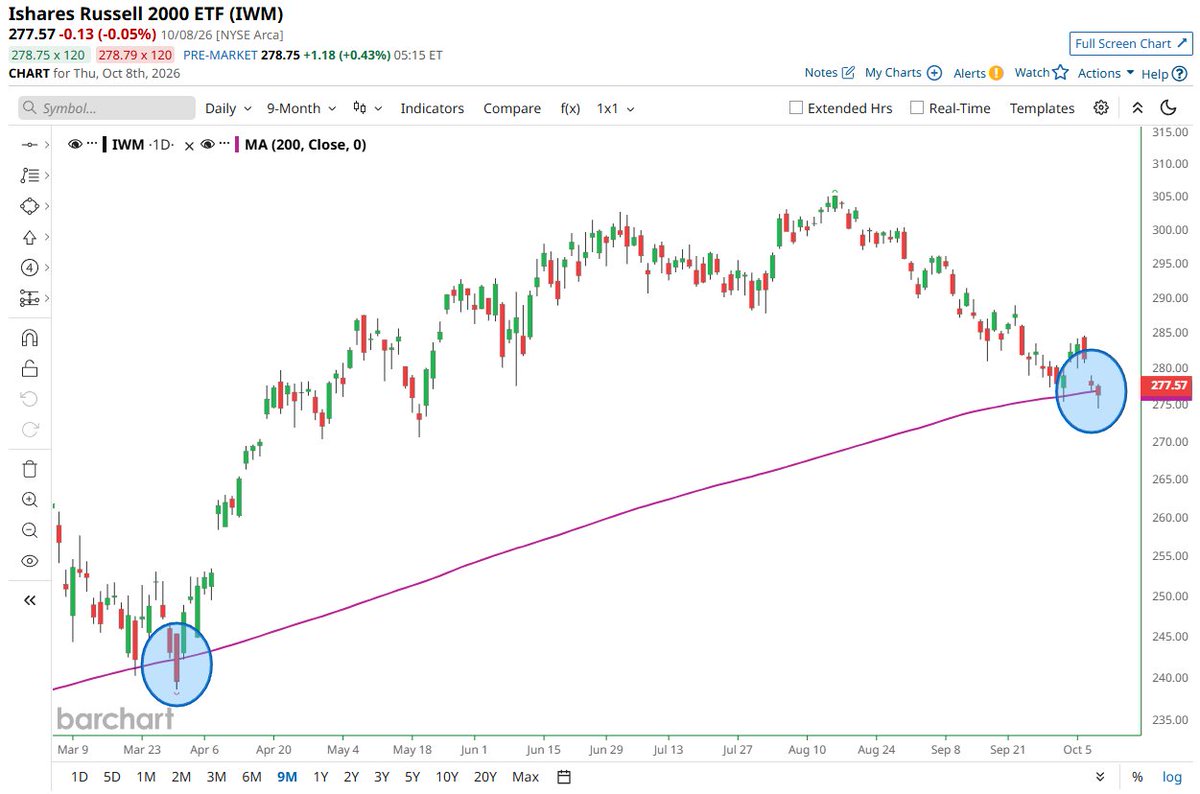Open the Daily frequency dropdown
The height and width of the screenshot is (794, 1200).
pyautogui.click(x=227, y=108)
